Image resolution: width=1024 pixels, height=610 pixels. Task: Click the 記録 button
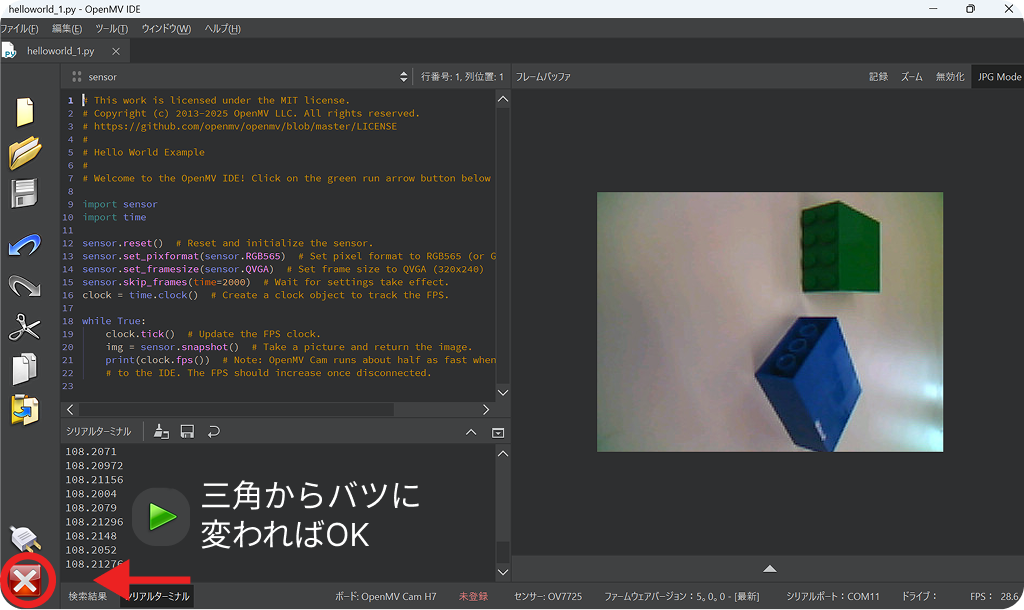click(x=878, y=76)
